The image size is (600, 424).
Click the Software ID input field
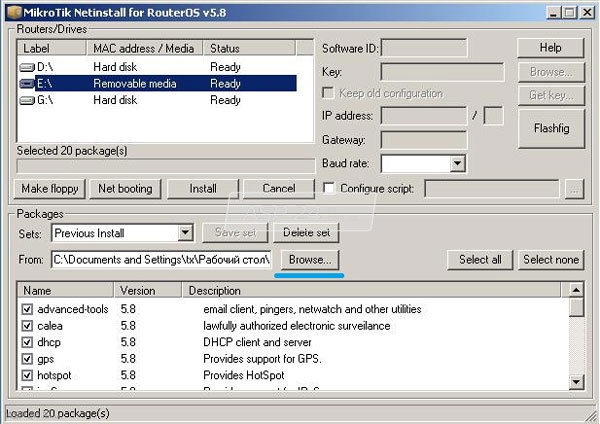pyautogui.click(x=424, y=49)
